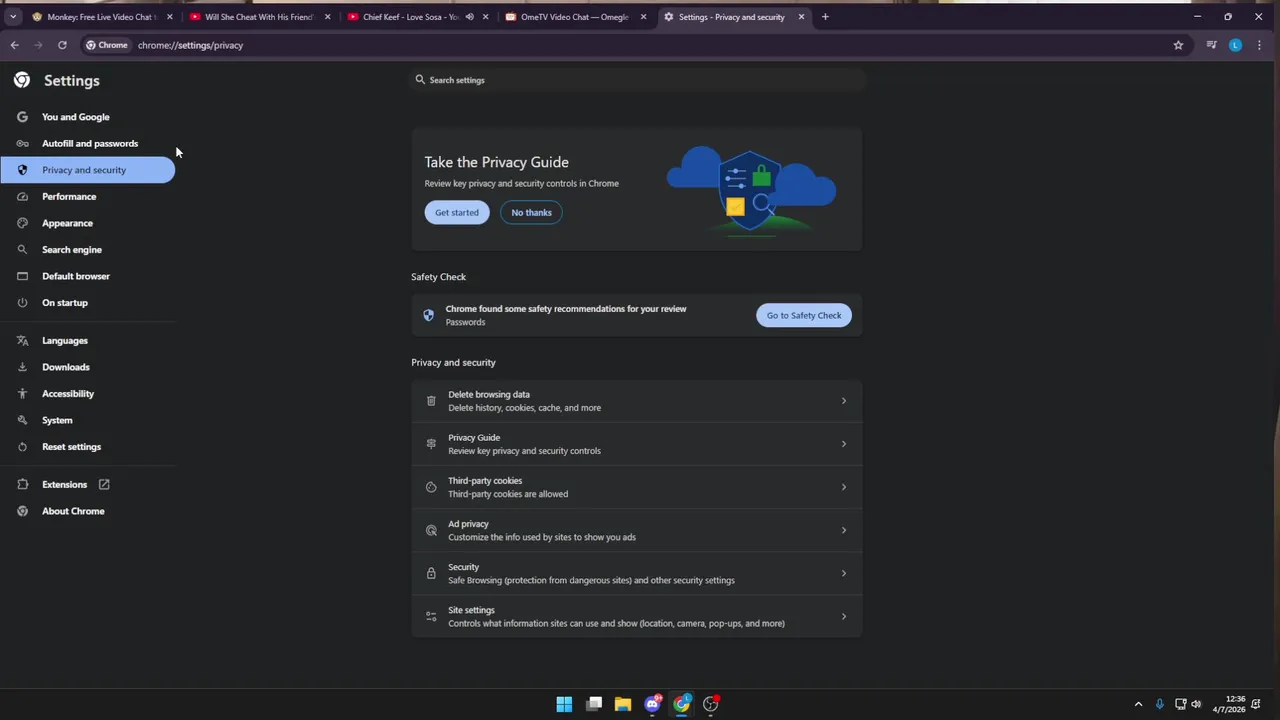The image size is (1280, 720).
Task: Bookmark this page with the star icon
Action: click(1178, 45)
